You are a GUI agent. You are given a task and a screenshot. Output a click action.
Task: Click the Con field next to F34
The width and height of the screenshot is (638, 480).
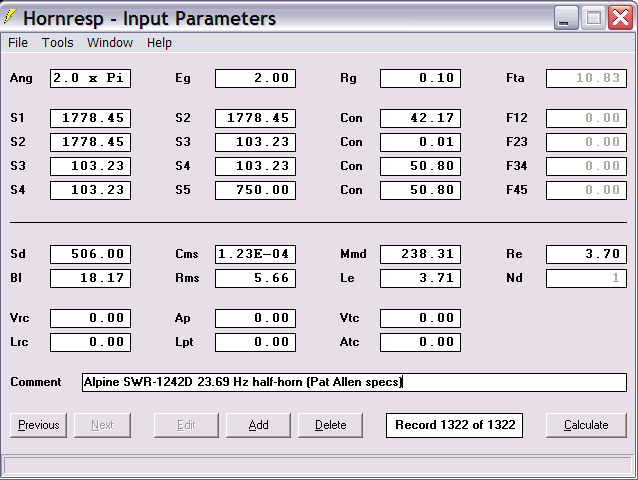[x=420, y=166]
